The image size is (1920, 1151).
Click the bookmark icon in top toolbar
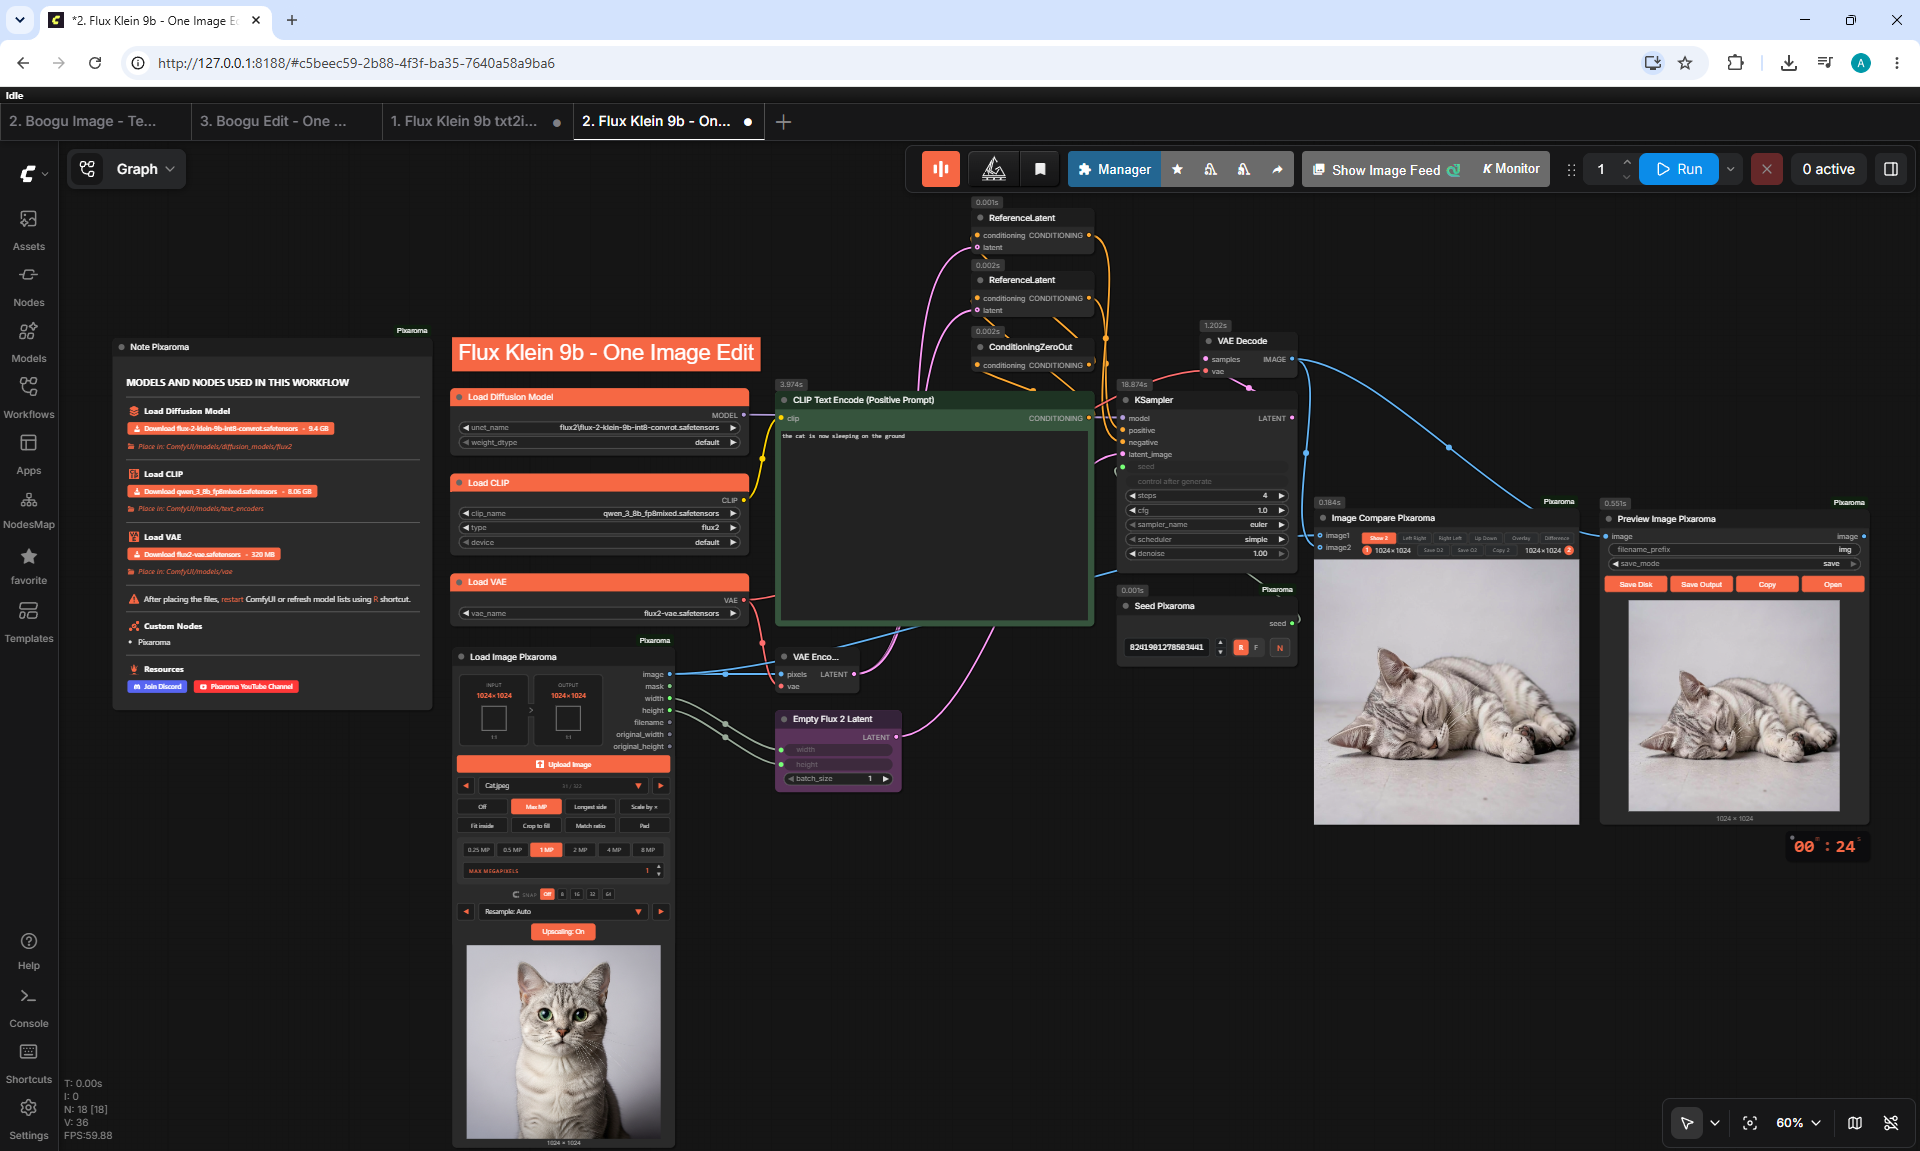tap(1040, 169)
